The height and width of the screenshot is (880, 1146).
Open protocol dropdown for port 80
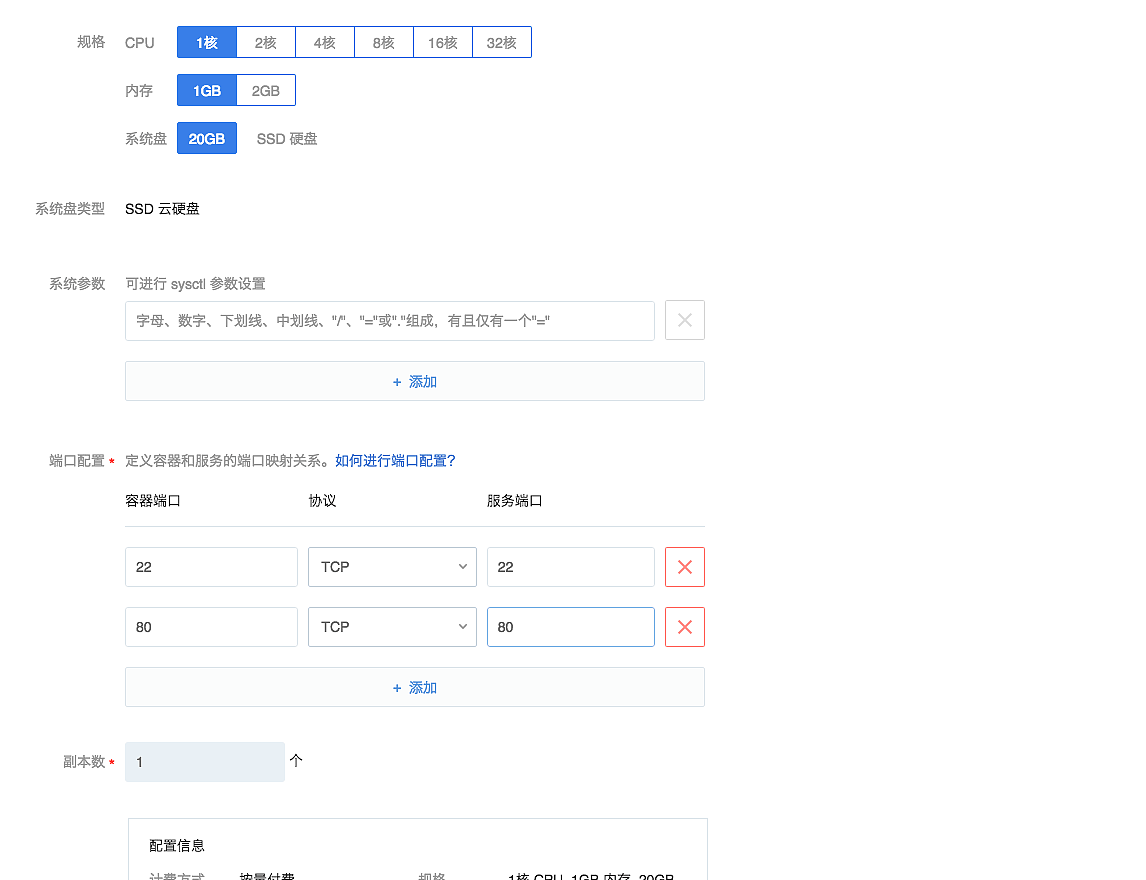(x=392, y=627)
